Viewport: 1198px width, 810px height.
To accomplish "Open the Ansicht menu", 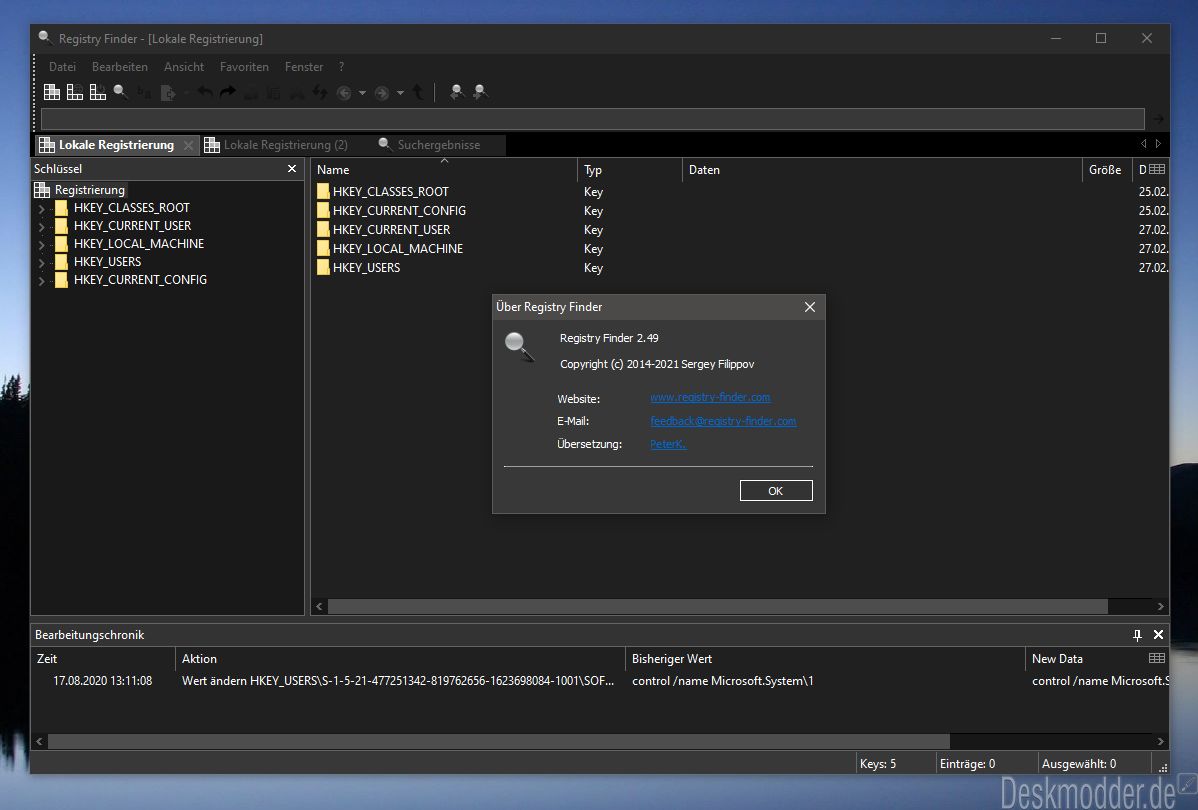I will [184, 67].
